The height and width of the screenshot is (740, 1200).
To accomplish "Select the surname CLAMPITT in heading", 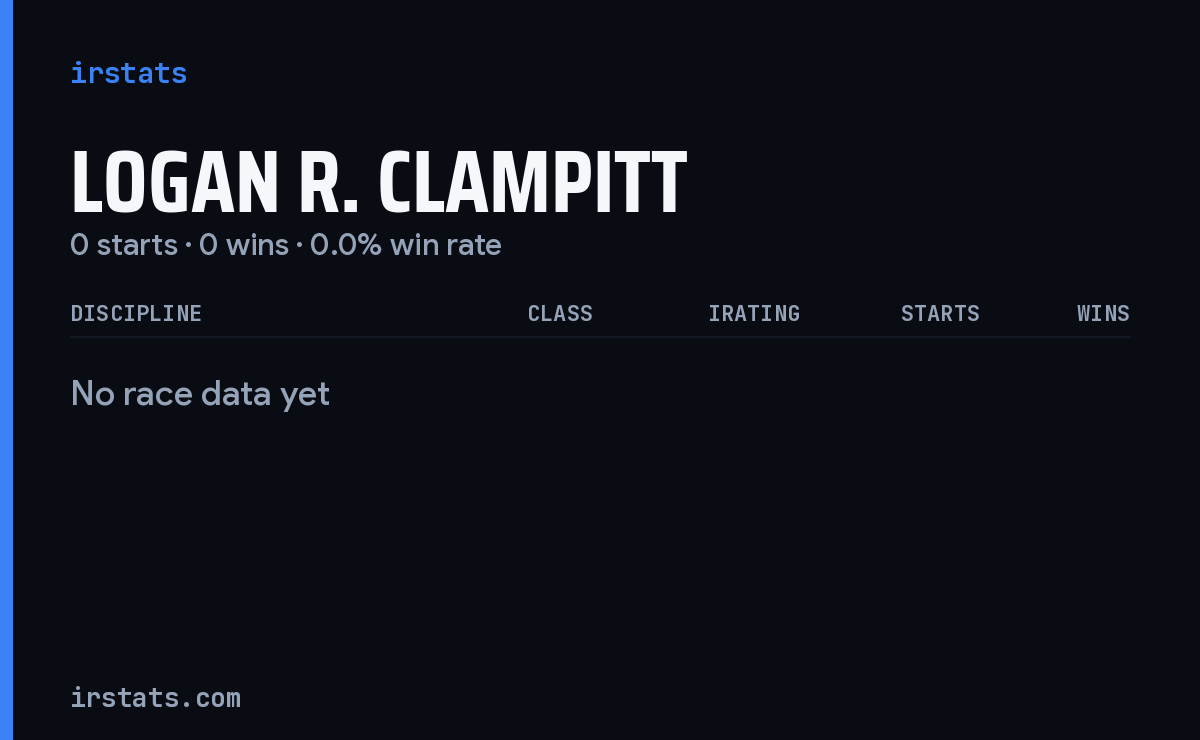I will 532,184.
